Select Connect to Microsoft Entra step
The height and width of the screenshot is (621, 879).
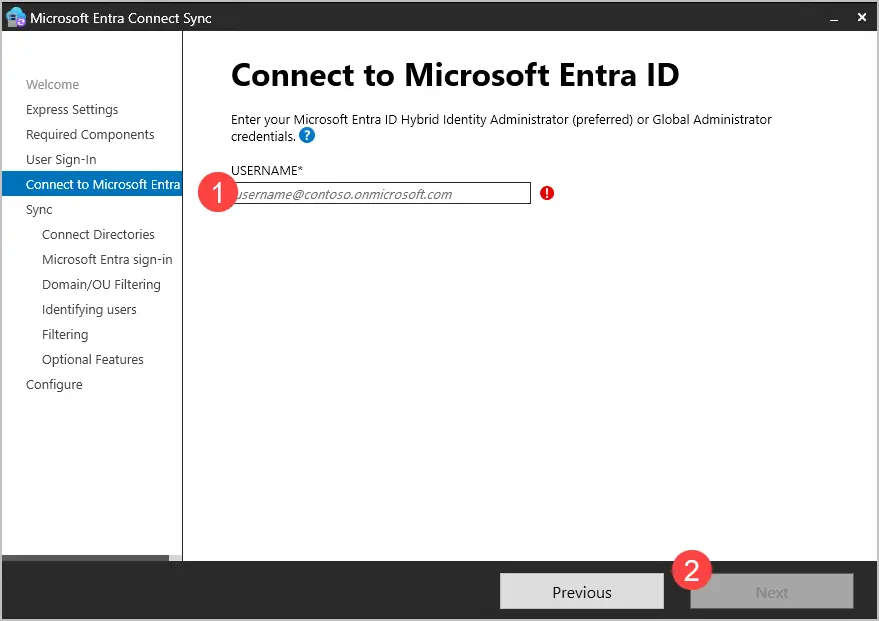pyautogui.click(x=92, y=184)
